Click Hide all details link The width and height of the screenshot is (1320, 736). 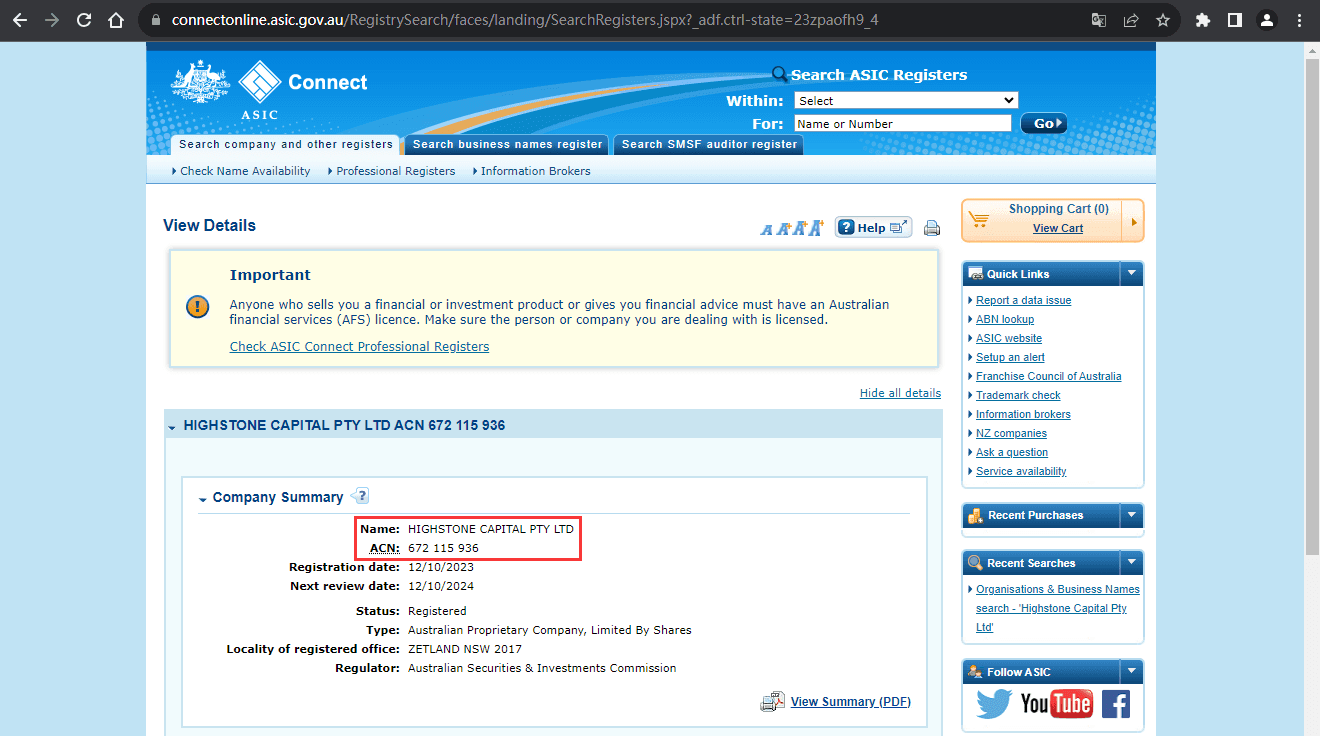900,393
